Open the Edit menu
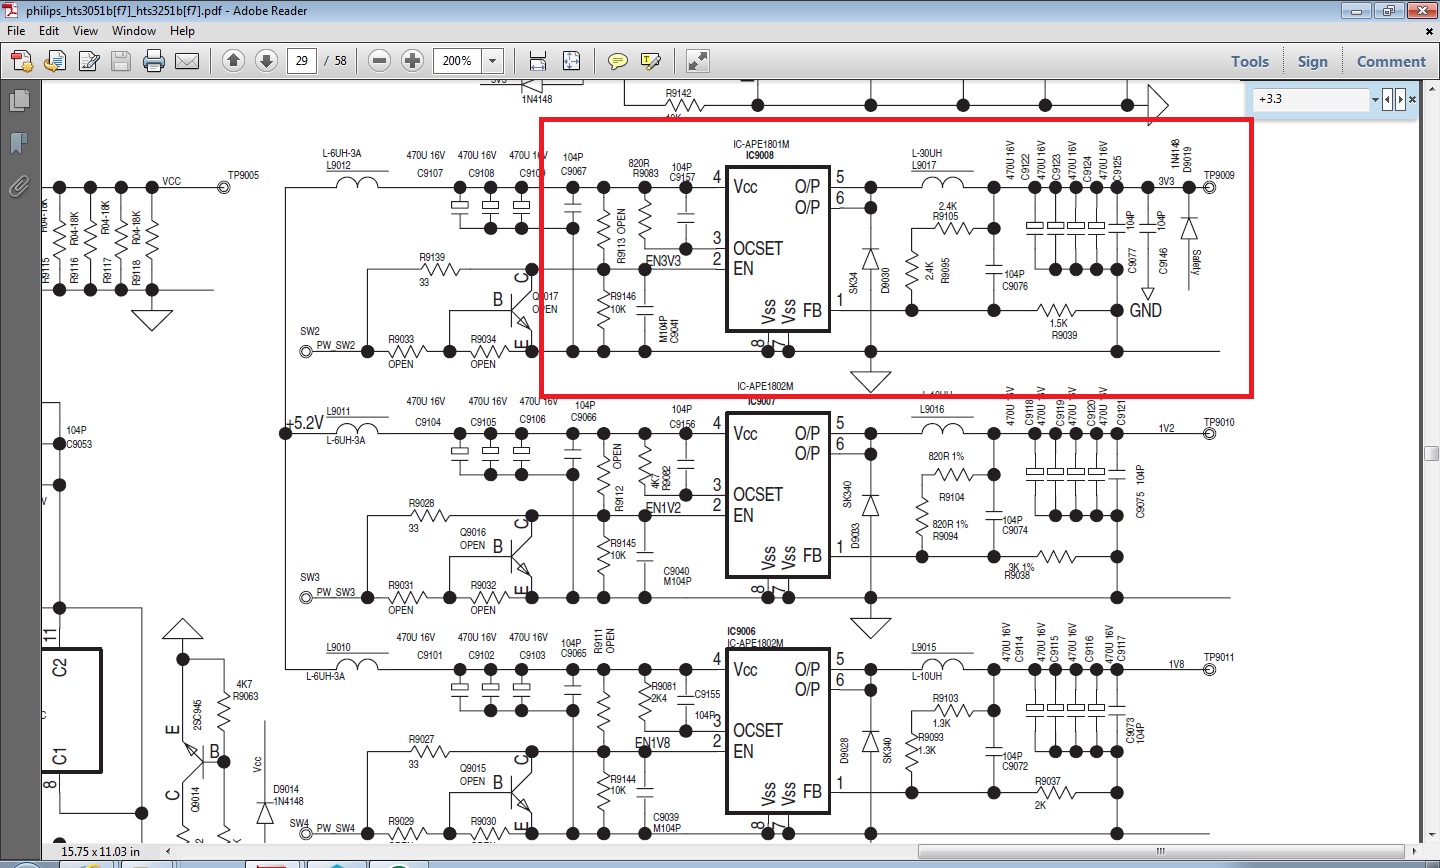 [49, 31]
